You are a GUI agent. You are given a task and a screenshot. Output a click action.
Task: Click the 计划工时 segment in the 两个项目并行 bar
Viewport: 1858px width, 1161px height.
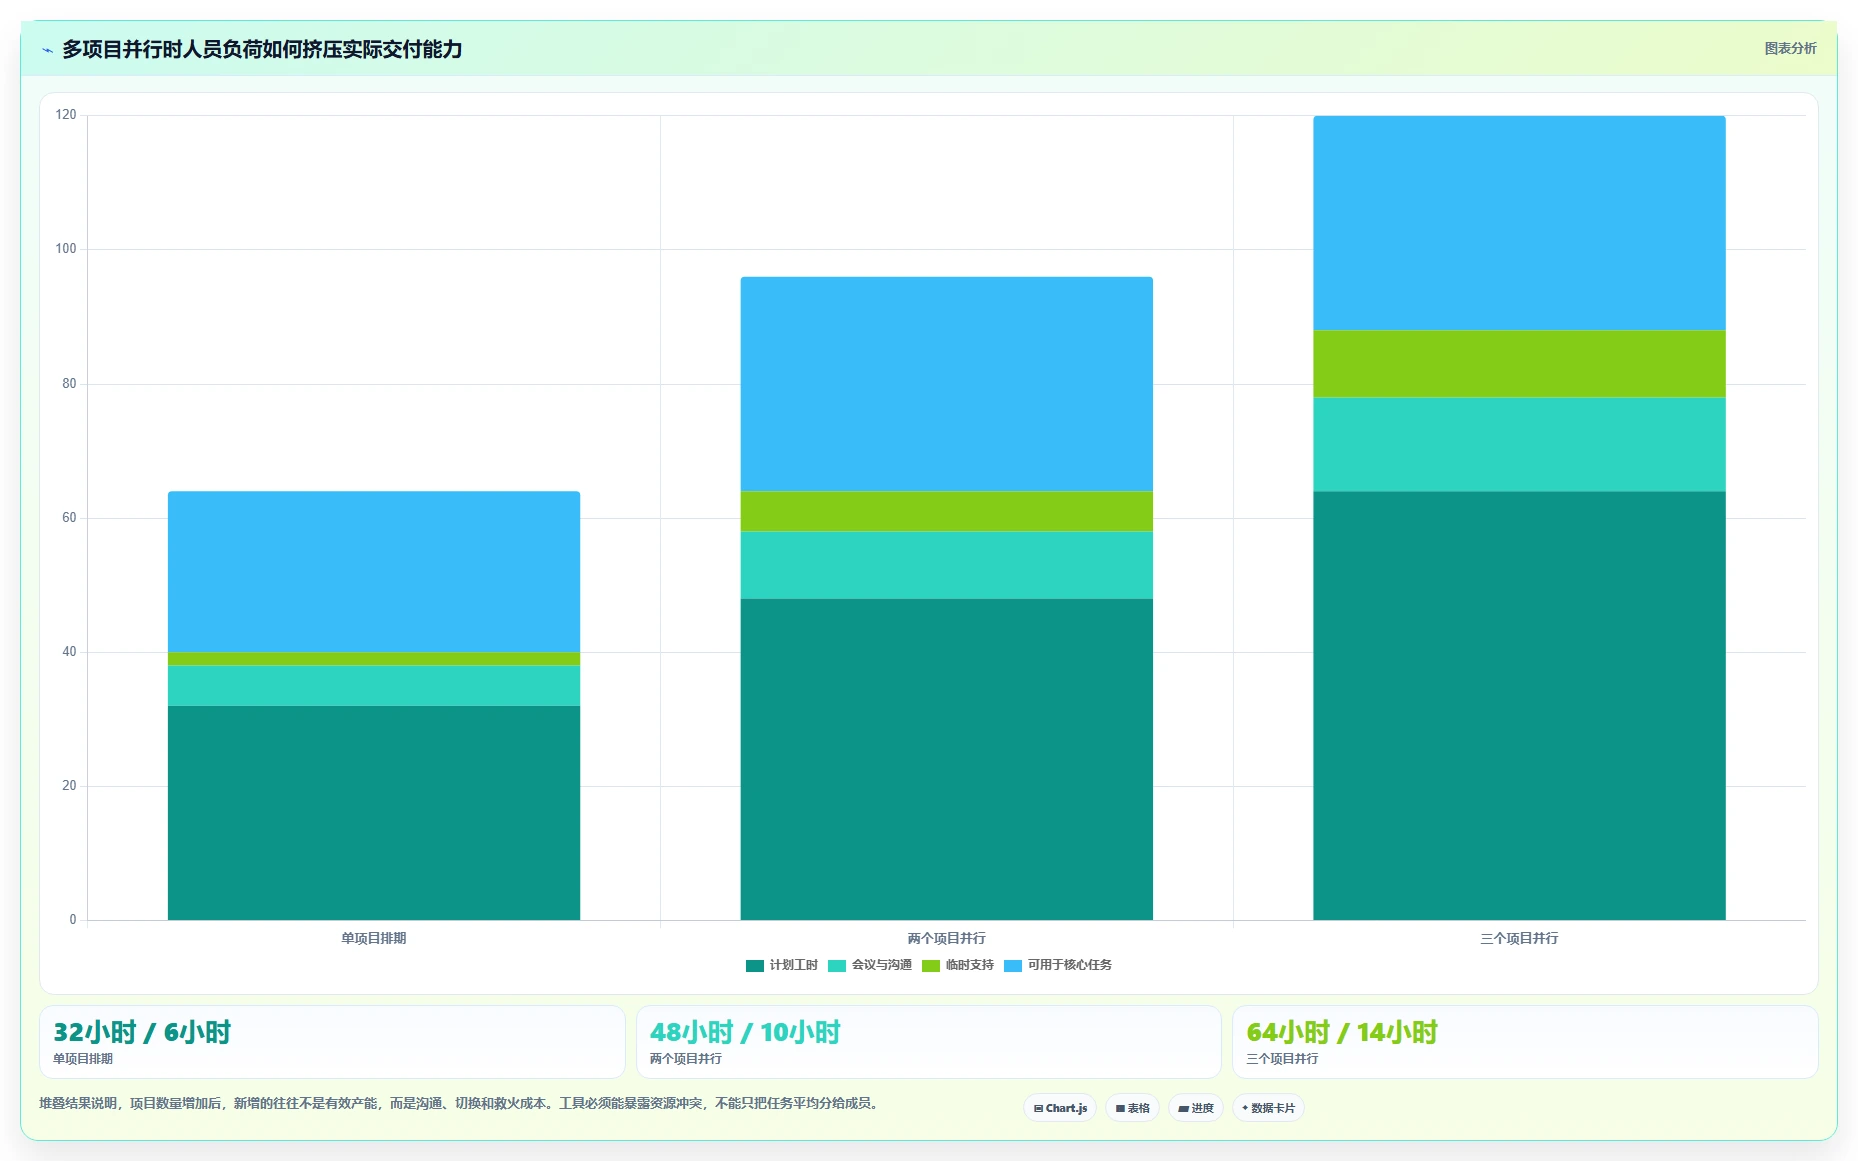coord(947,759)
